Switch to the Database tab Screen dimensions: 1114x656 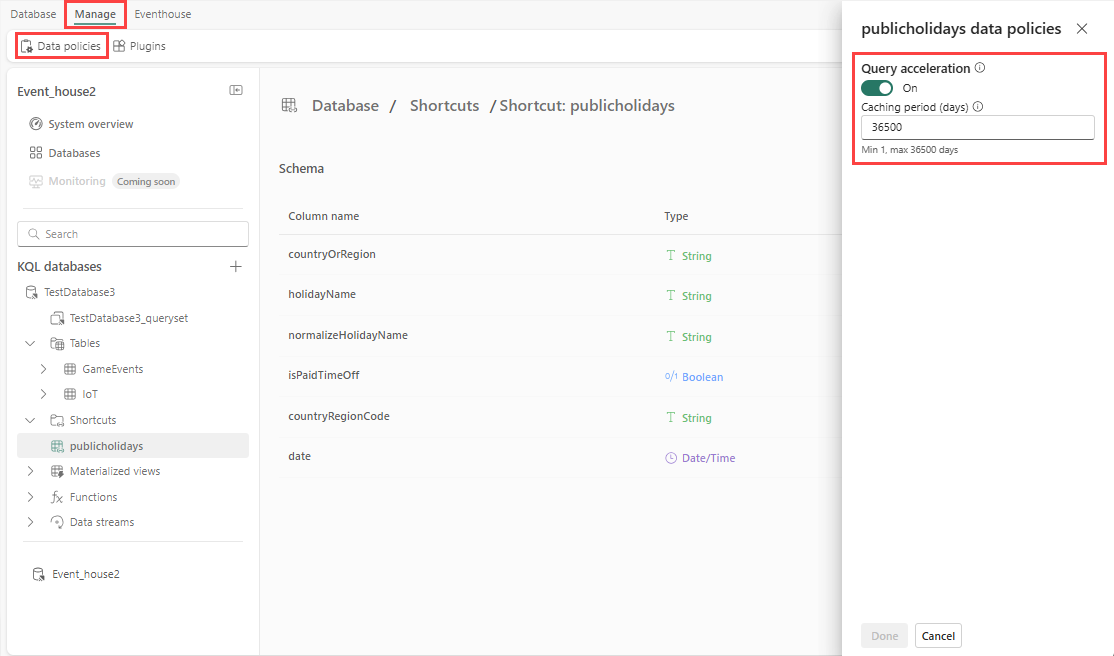(33, 13)
